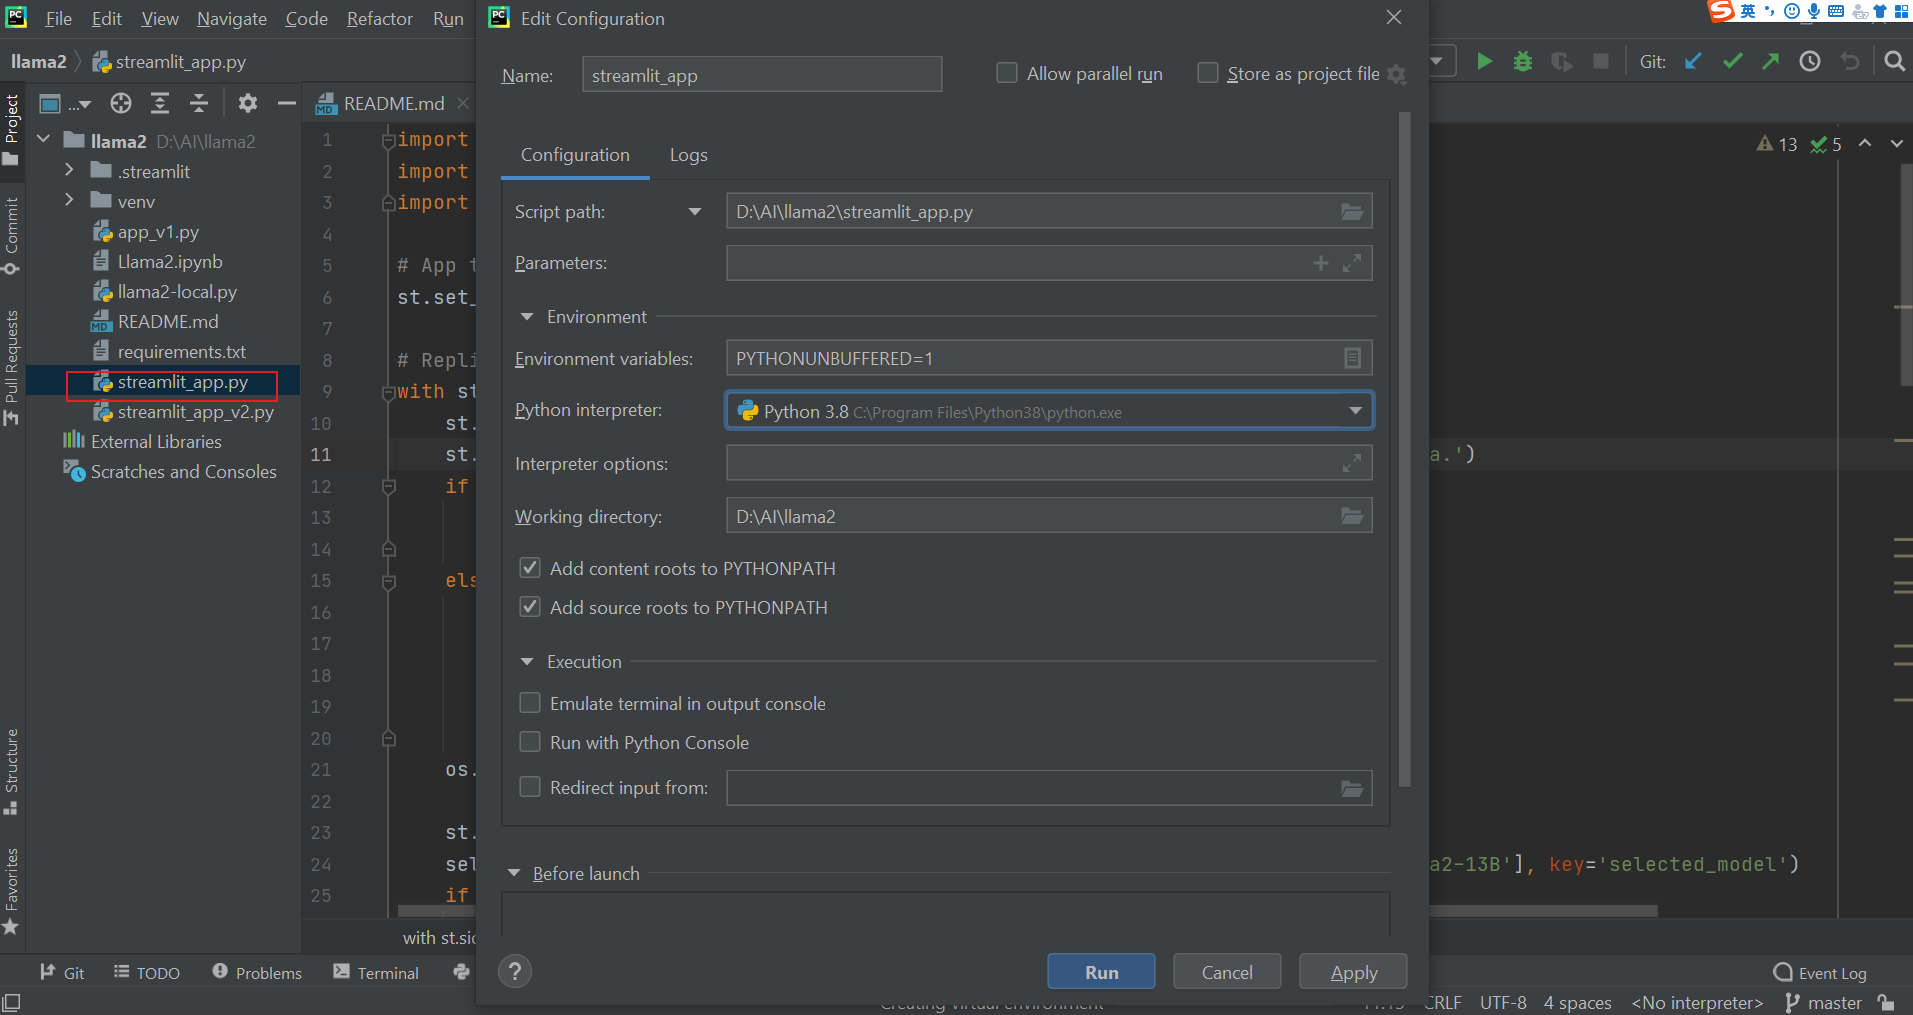This screenshot has height=1015, width=1913.
Task: Close the README.md editor tab
Action: click(462, 103)
